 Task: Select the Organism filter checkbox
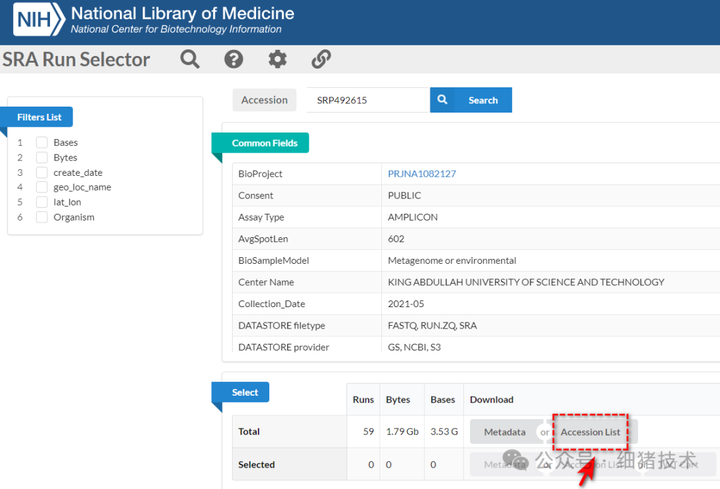click(x=42, y=217)
